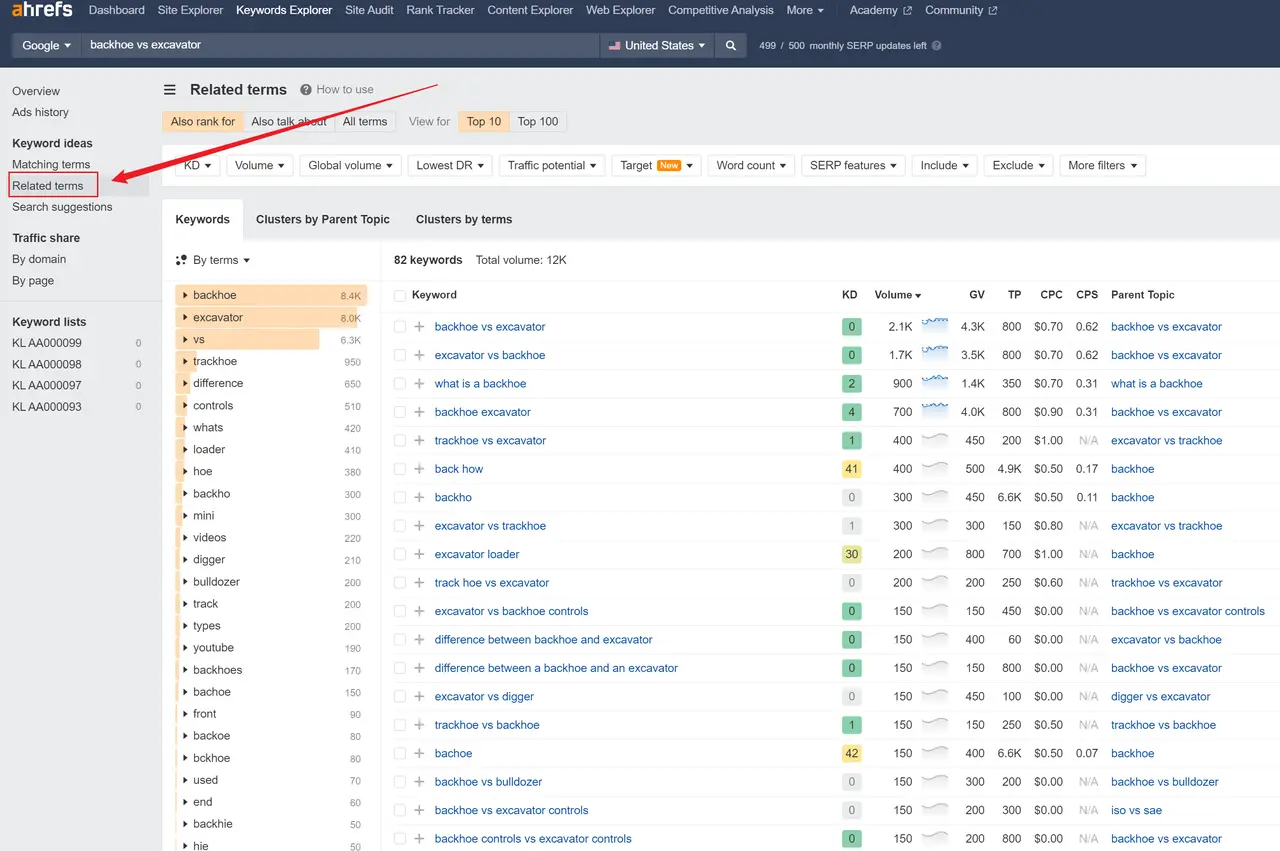Click KD badge 30 for 'excavator loader'

click(x=851, y=554)
